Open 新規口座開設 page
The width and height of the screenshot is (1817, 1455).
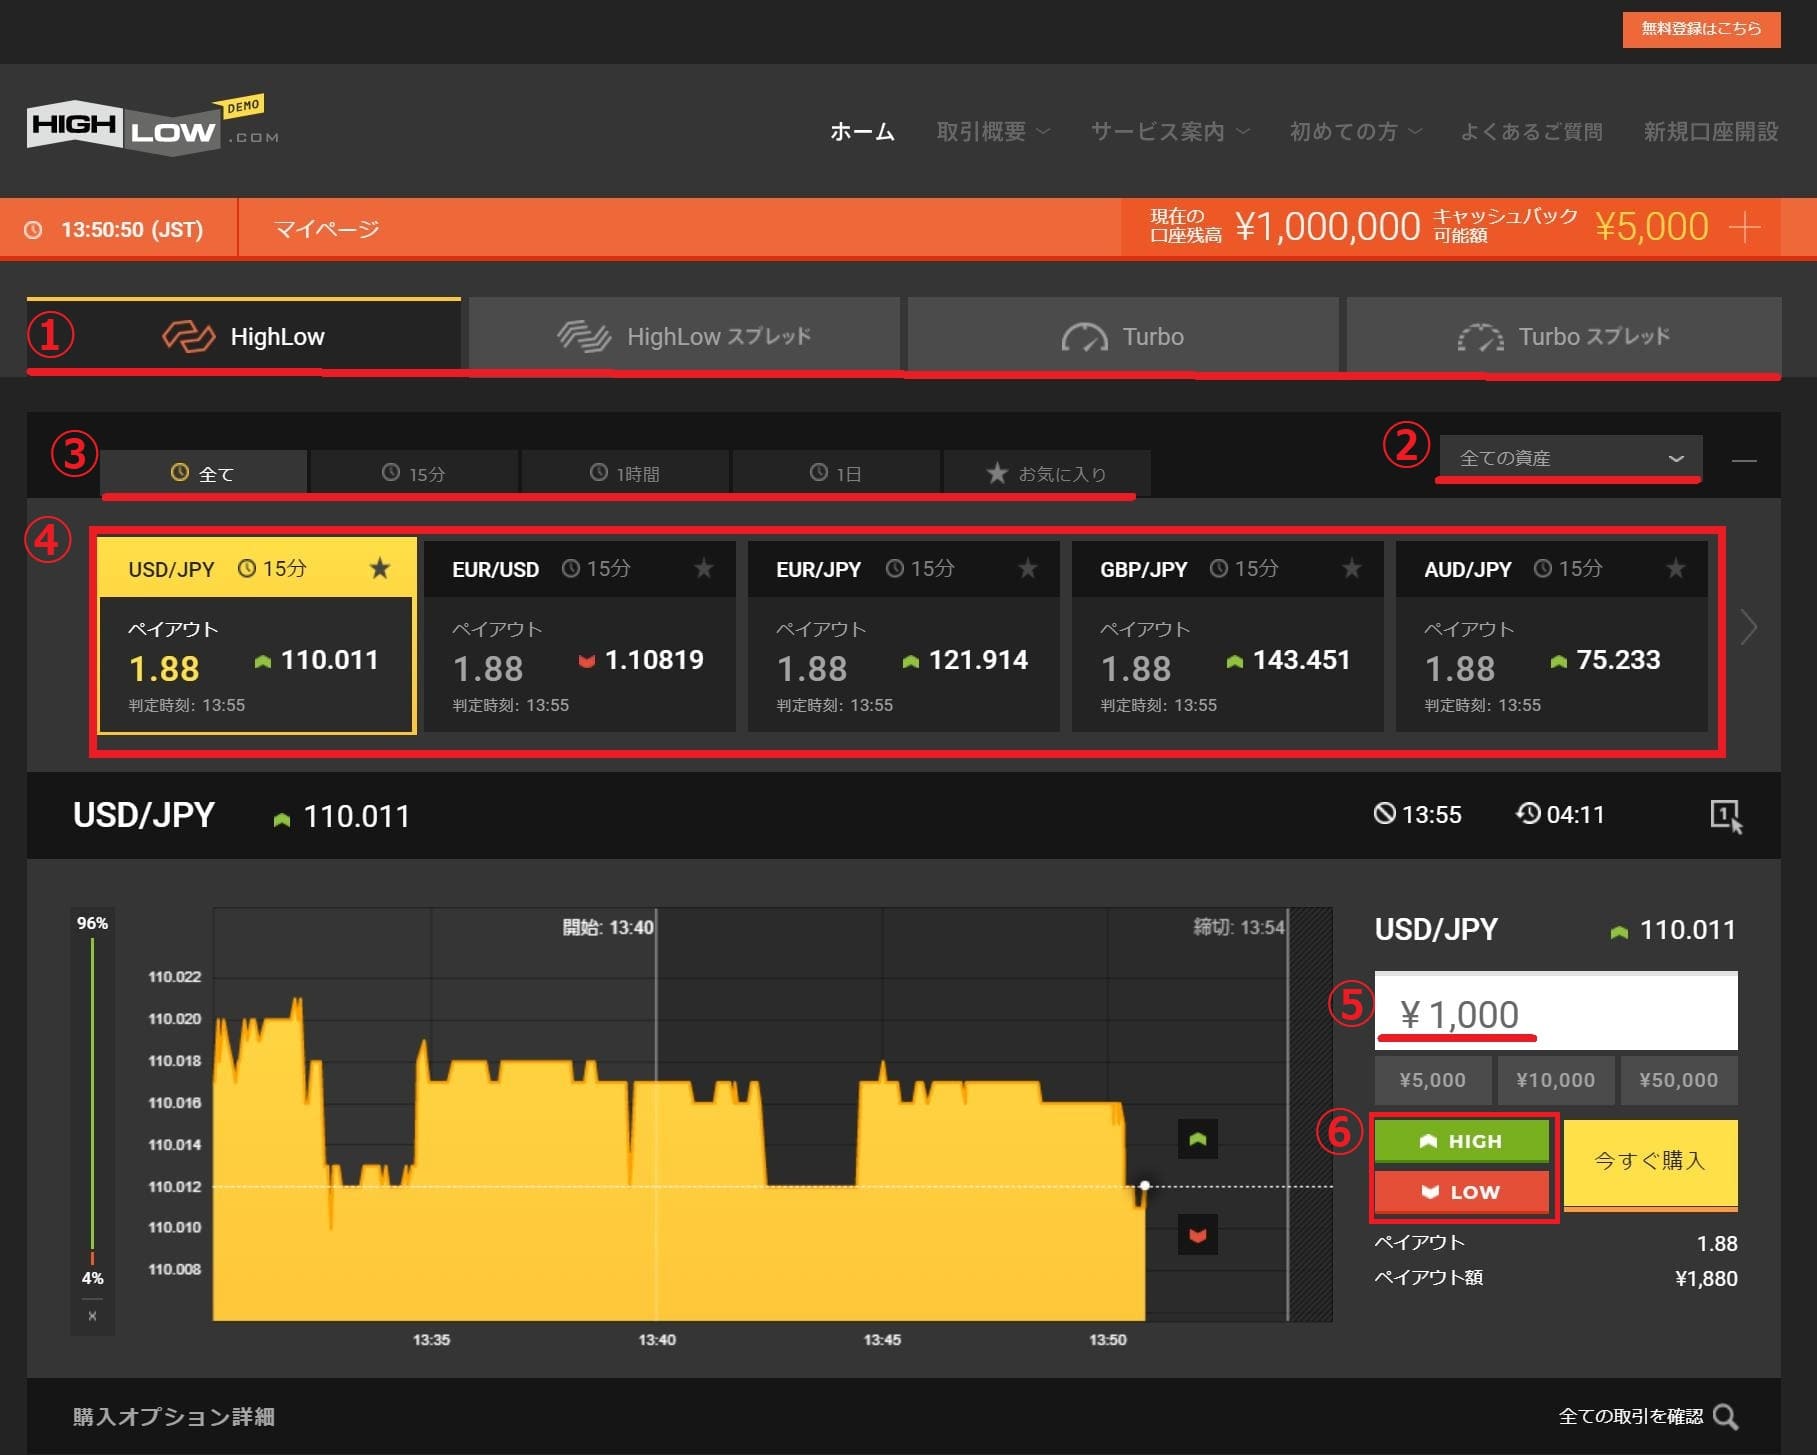1710,132
